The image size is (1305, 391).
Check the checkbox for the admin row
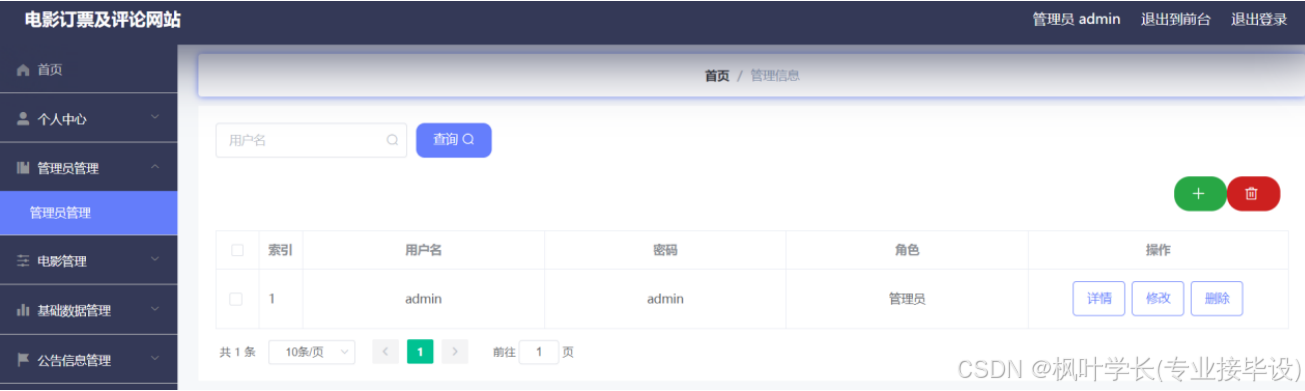[237, 299]
